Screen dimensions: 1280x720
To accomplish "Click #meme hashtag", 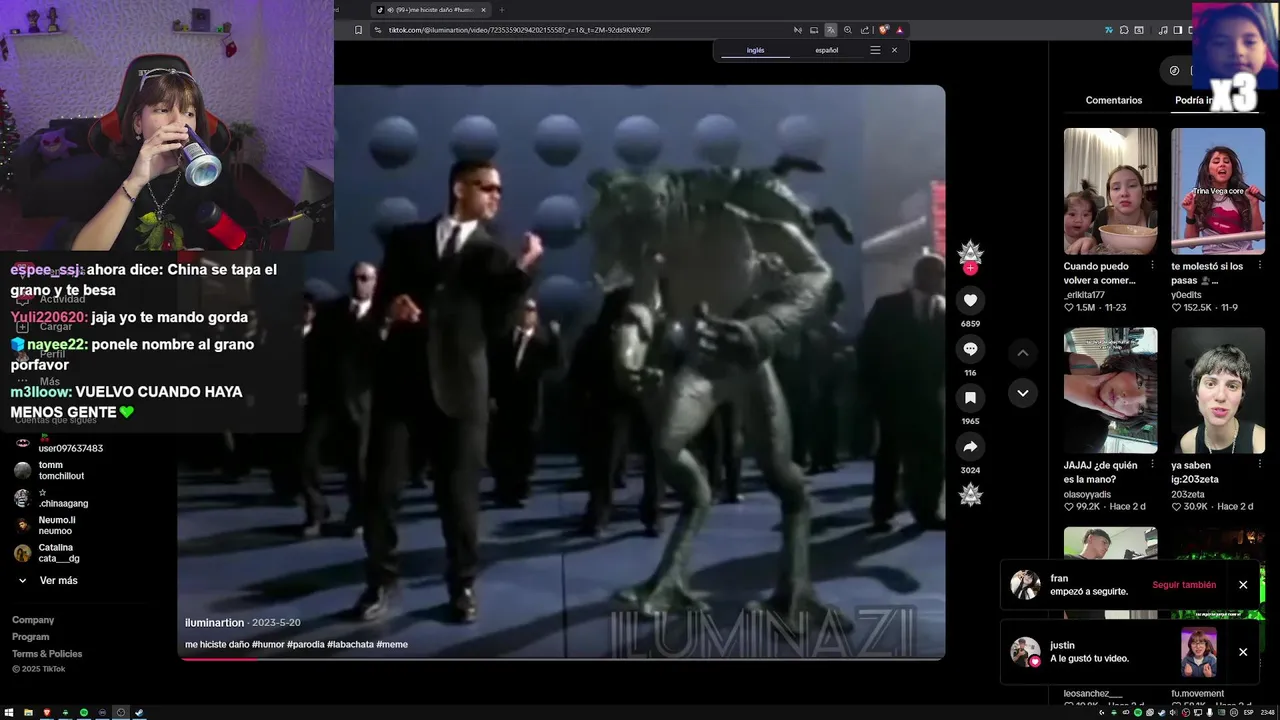I will [x=392, y=645].
